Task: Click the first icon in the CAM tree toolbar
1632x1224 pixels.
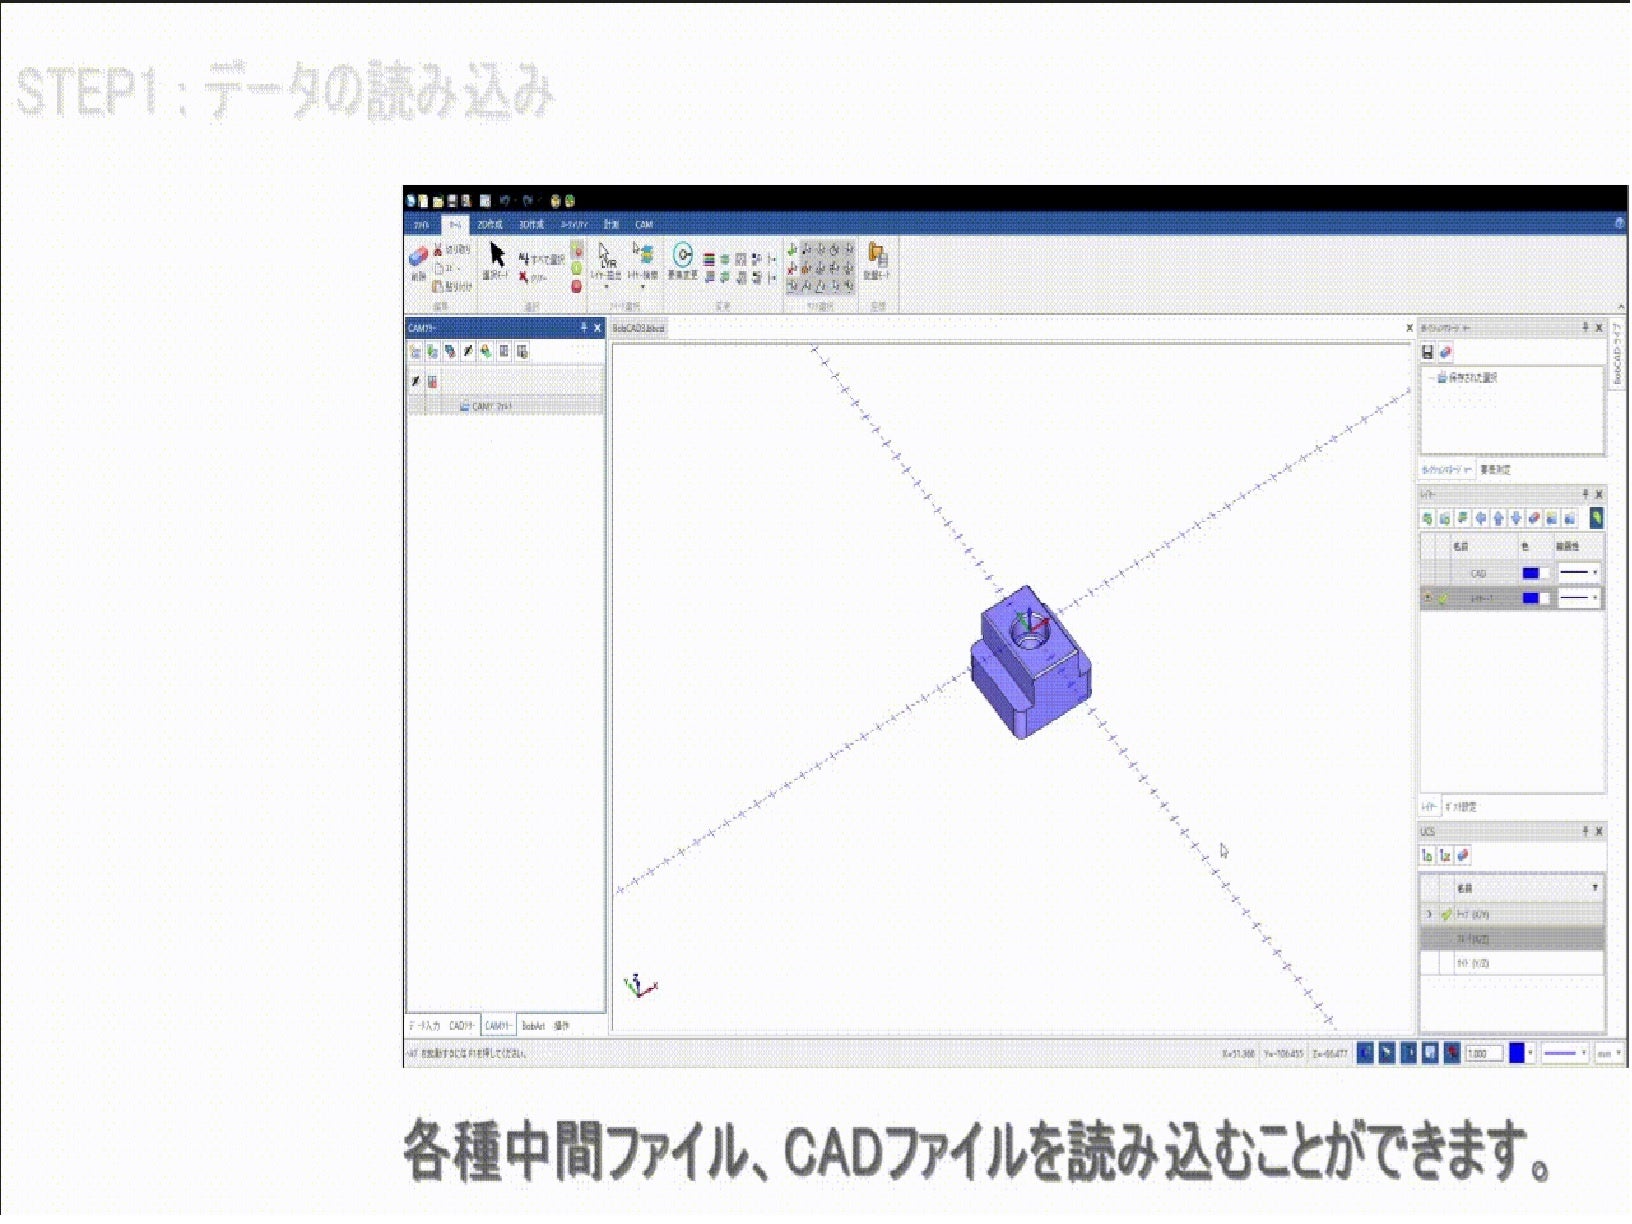Action: tap(415, 352)
